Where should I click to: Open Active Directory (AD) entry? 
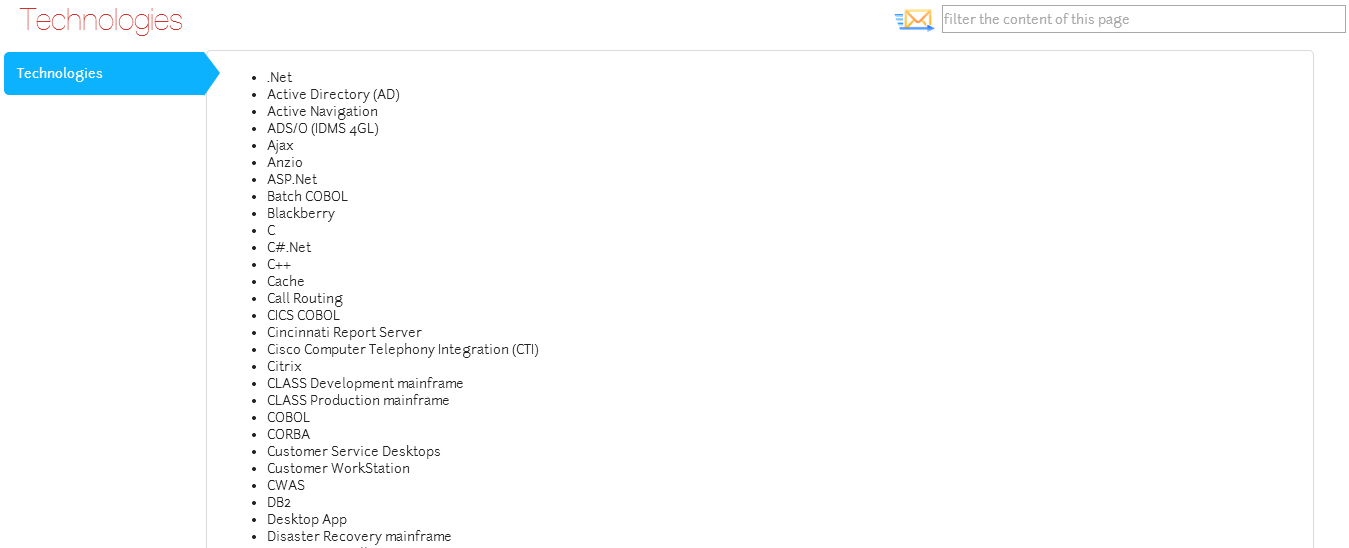(333, 95)
